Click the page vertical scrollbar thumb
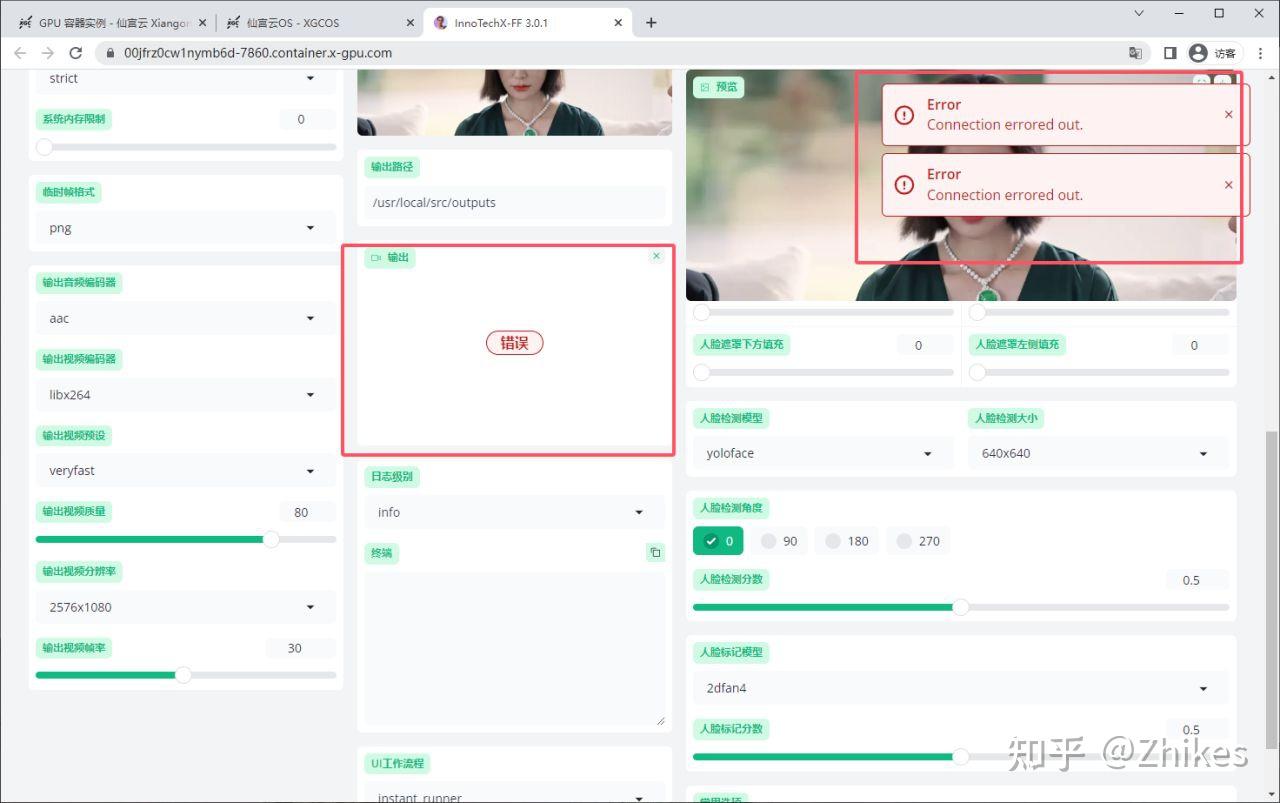Screen dimensions: 1280x803 point(1271,588)
